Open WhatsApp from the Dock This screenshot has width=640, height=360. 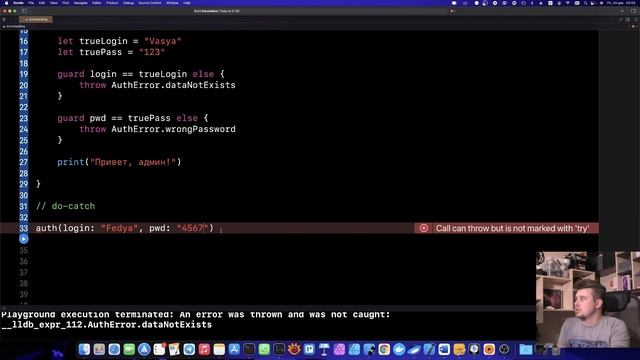point(264,349)
